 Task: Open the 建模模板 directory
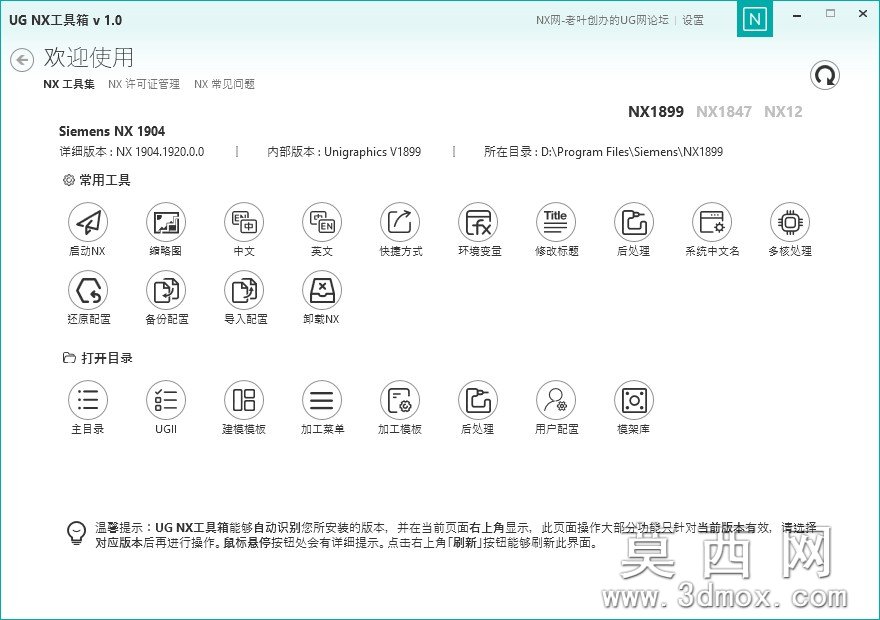click(x=244, y=400)
